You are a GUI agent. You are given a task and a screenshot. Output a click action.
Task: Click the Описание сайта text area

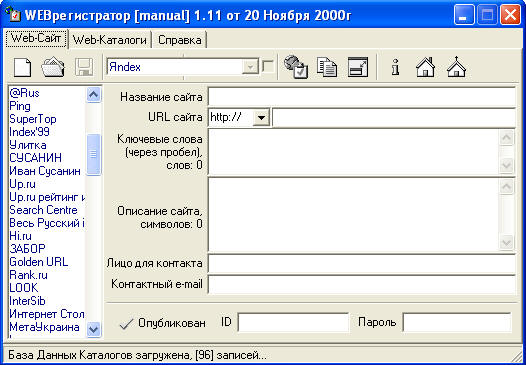[354, 215]
